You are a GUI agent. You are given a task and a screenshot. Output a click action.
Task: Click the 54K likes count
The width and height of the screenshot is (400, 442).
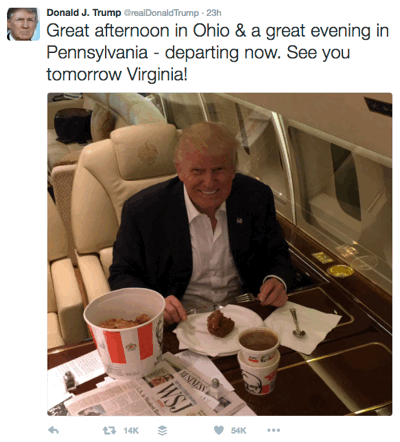coord(239,431)
